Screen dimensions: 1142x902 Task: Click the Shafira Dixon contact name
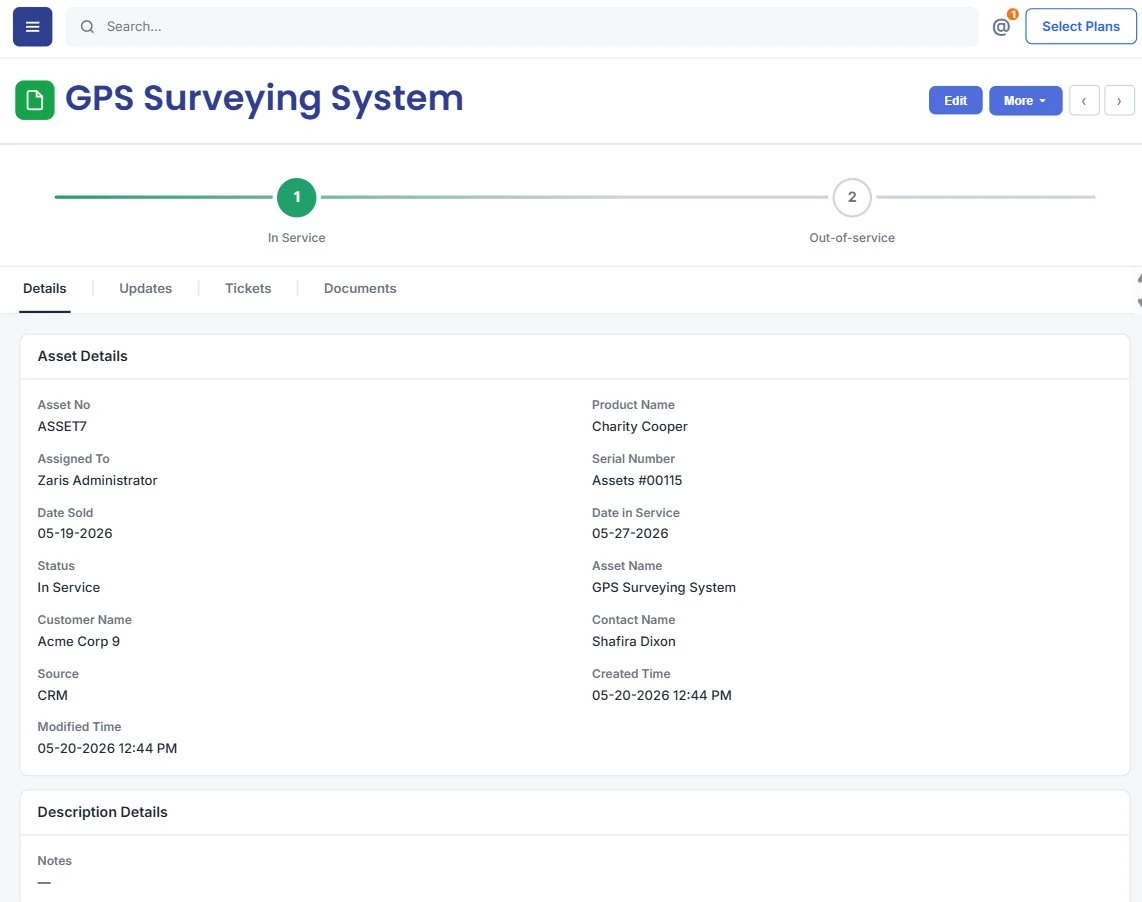pyautogui.click(x=634, y=641)
